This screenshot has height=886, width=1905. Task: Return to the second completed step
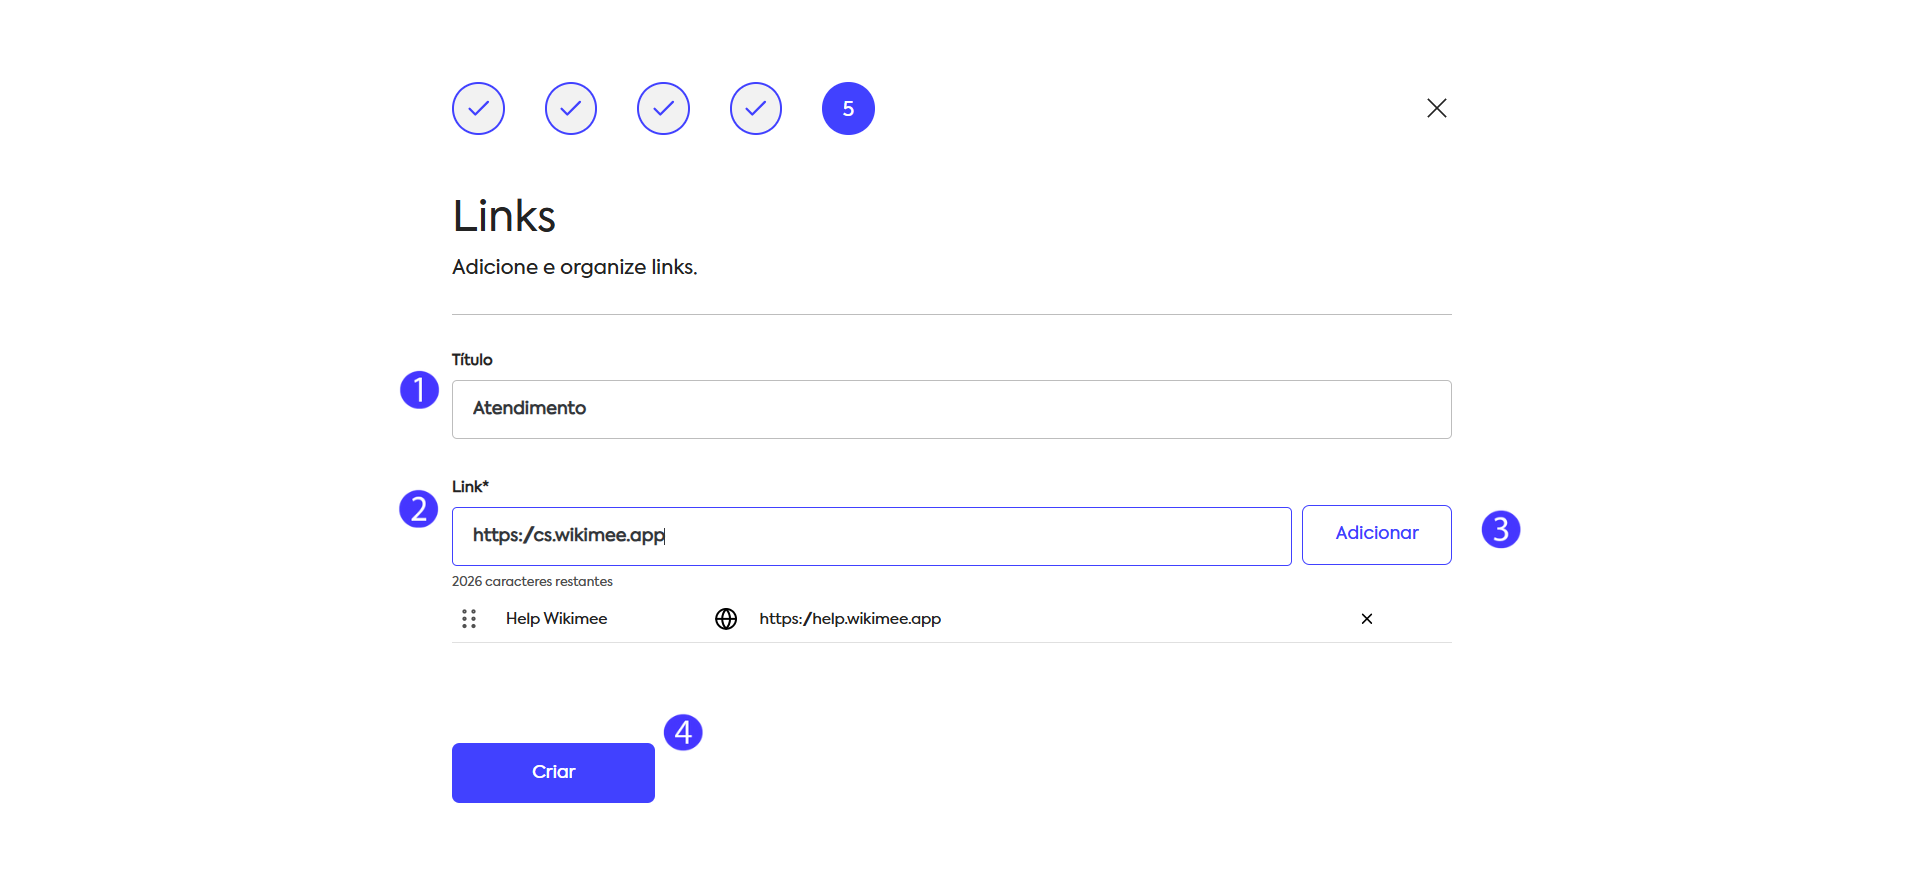571,108
